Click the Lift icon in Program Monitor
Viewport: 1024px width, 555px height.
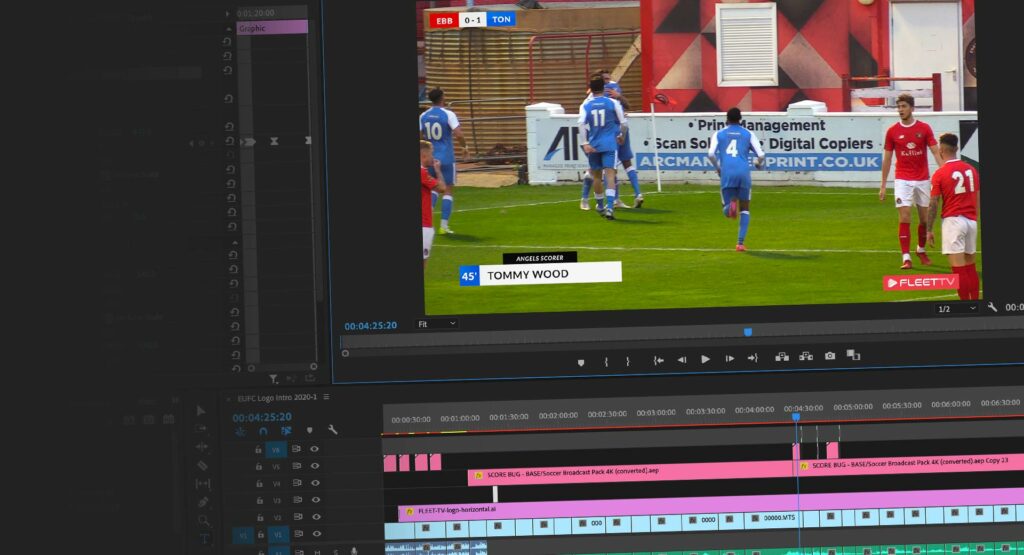pos(781,356)
